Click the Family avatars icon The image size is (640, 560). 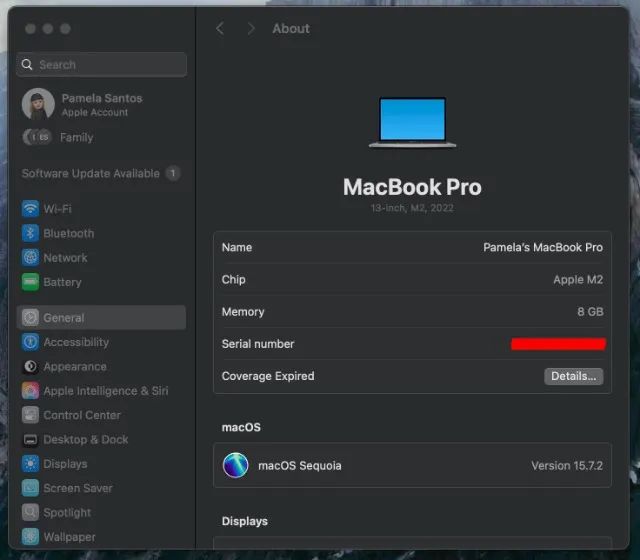[x=37, y=137]
